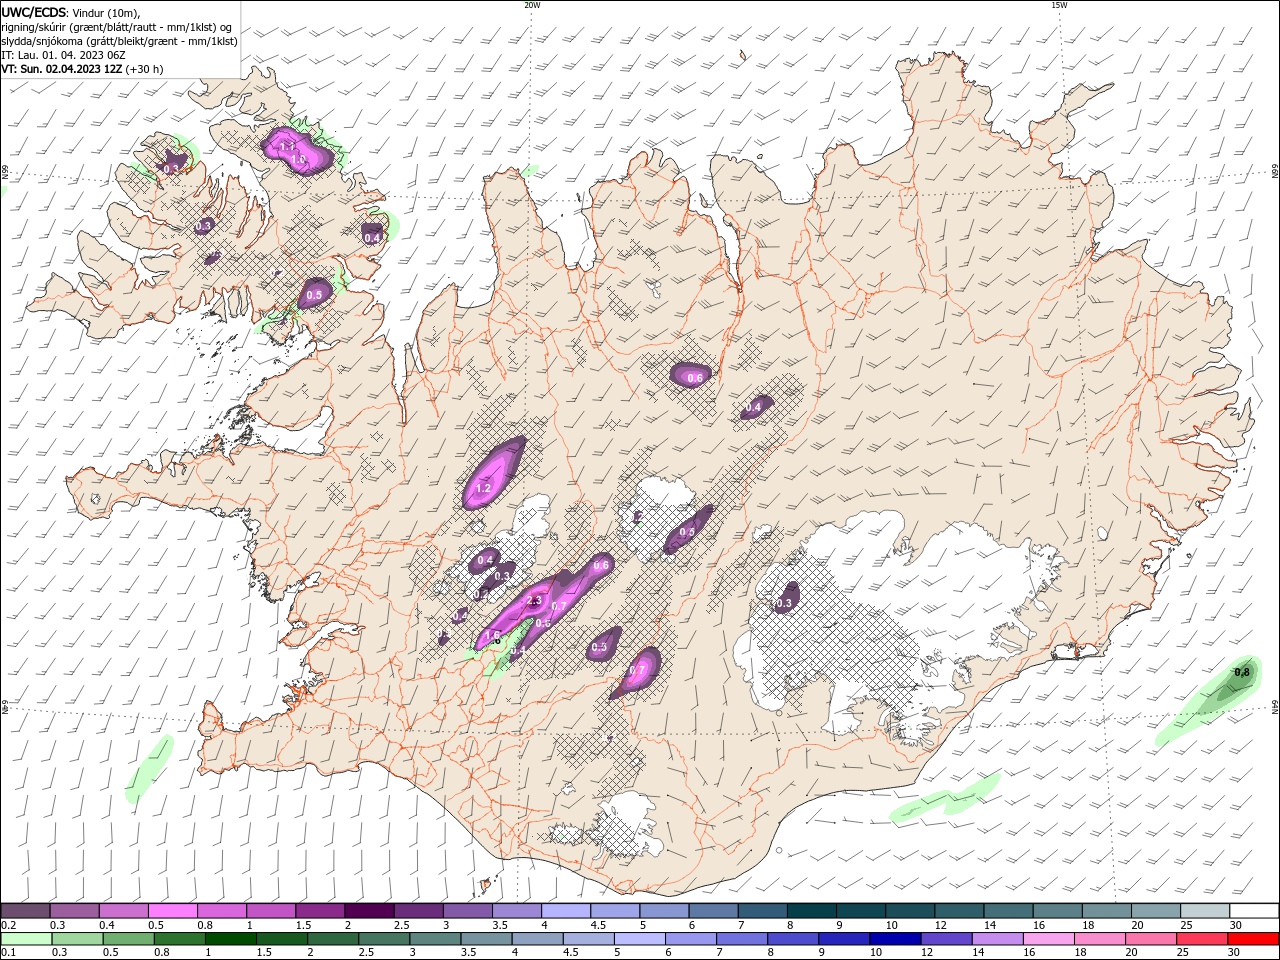
Task: Click the 20W longitude label
Action: tap(532, 5)
